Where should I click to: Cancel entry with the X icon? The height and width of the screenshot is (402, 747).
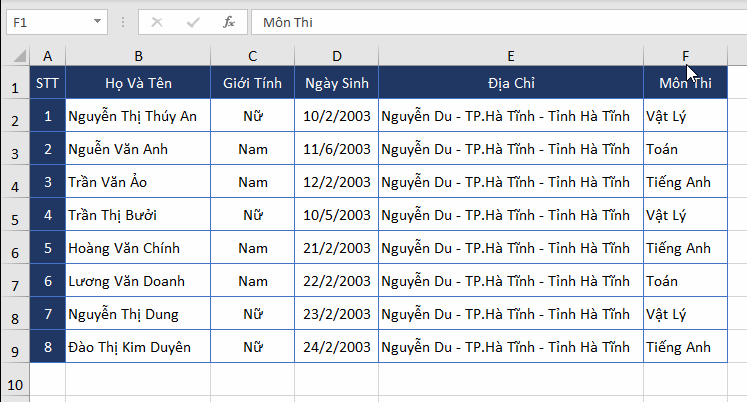coord(157,22)
